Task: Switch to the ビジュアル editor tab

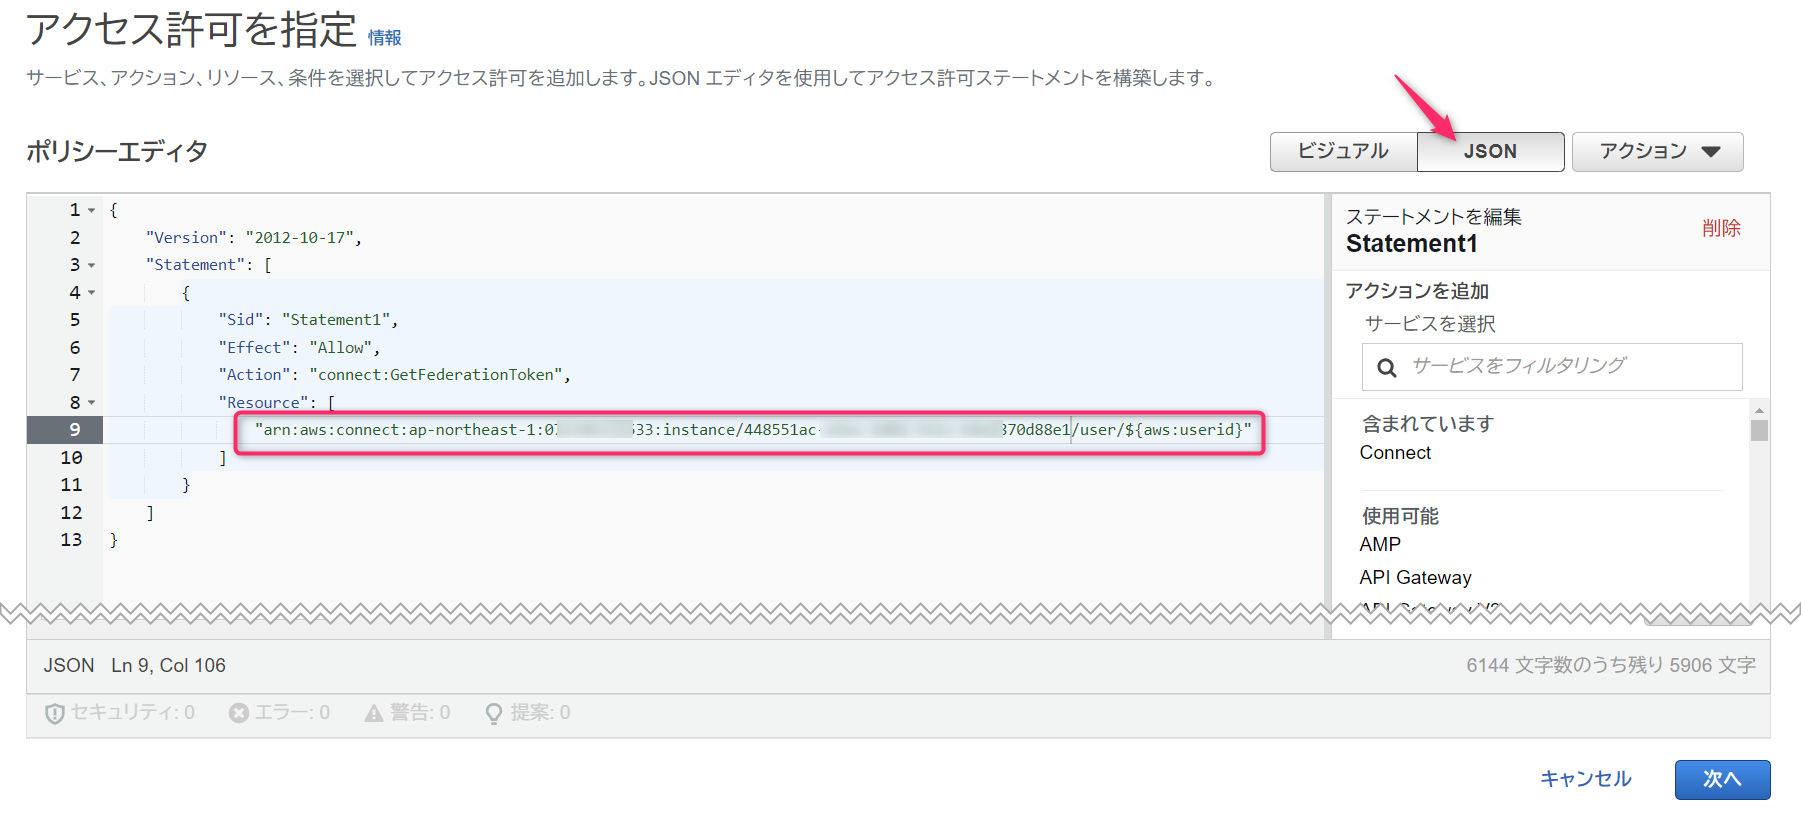Action: 1343,151
